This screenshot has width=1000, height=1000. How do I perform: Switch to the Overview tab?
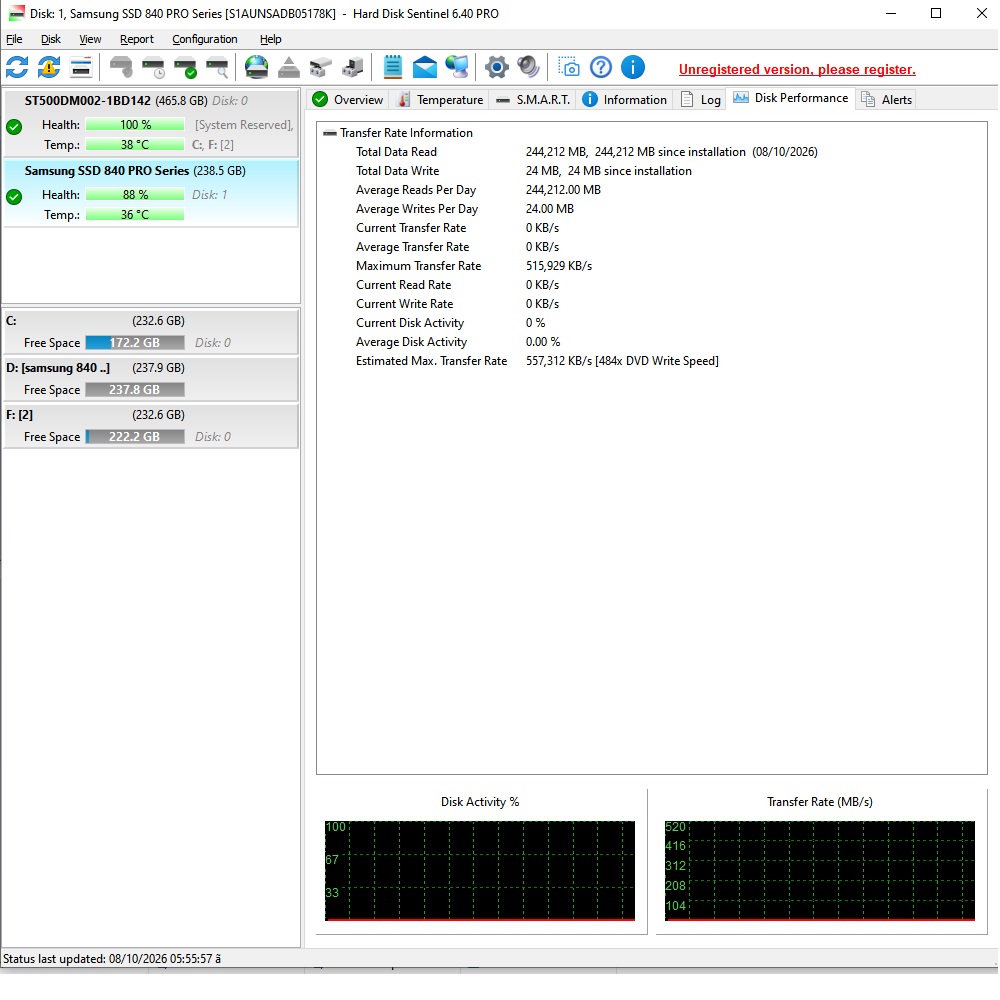(x=348, y=99)
